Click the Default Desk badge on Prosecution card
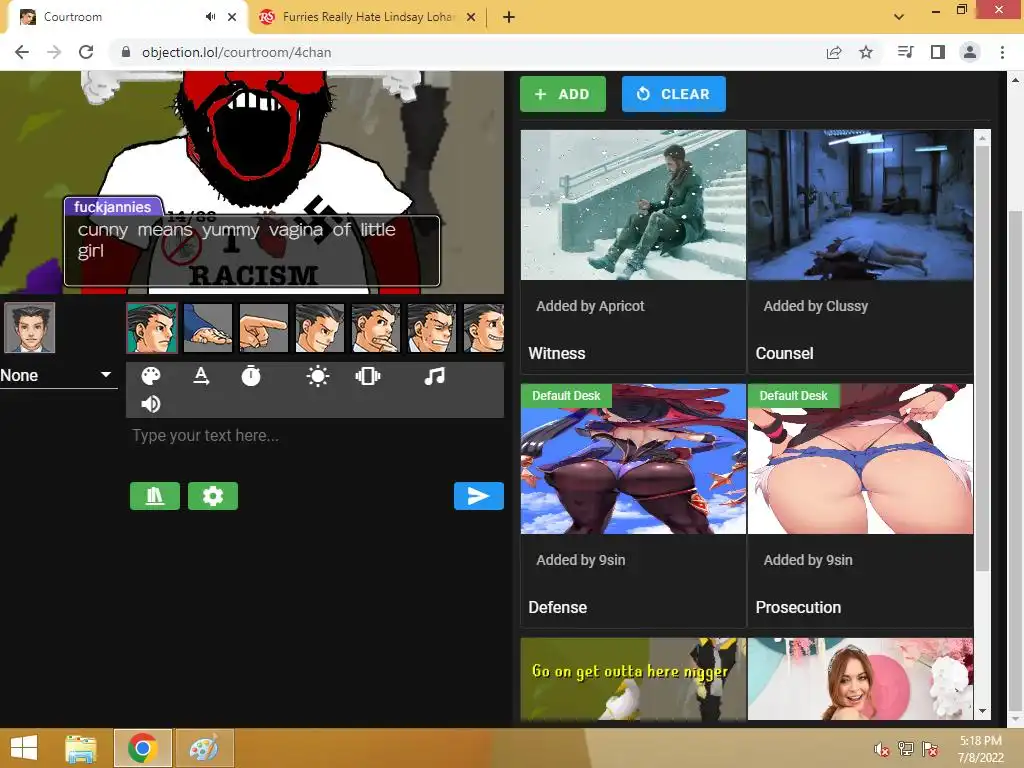1024x768 pixels. pos(793,396)
